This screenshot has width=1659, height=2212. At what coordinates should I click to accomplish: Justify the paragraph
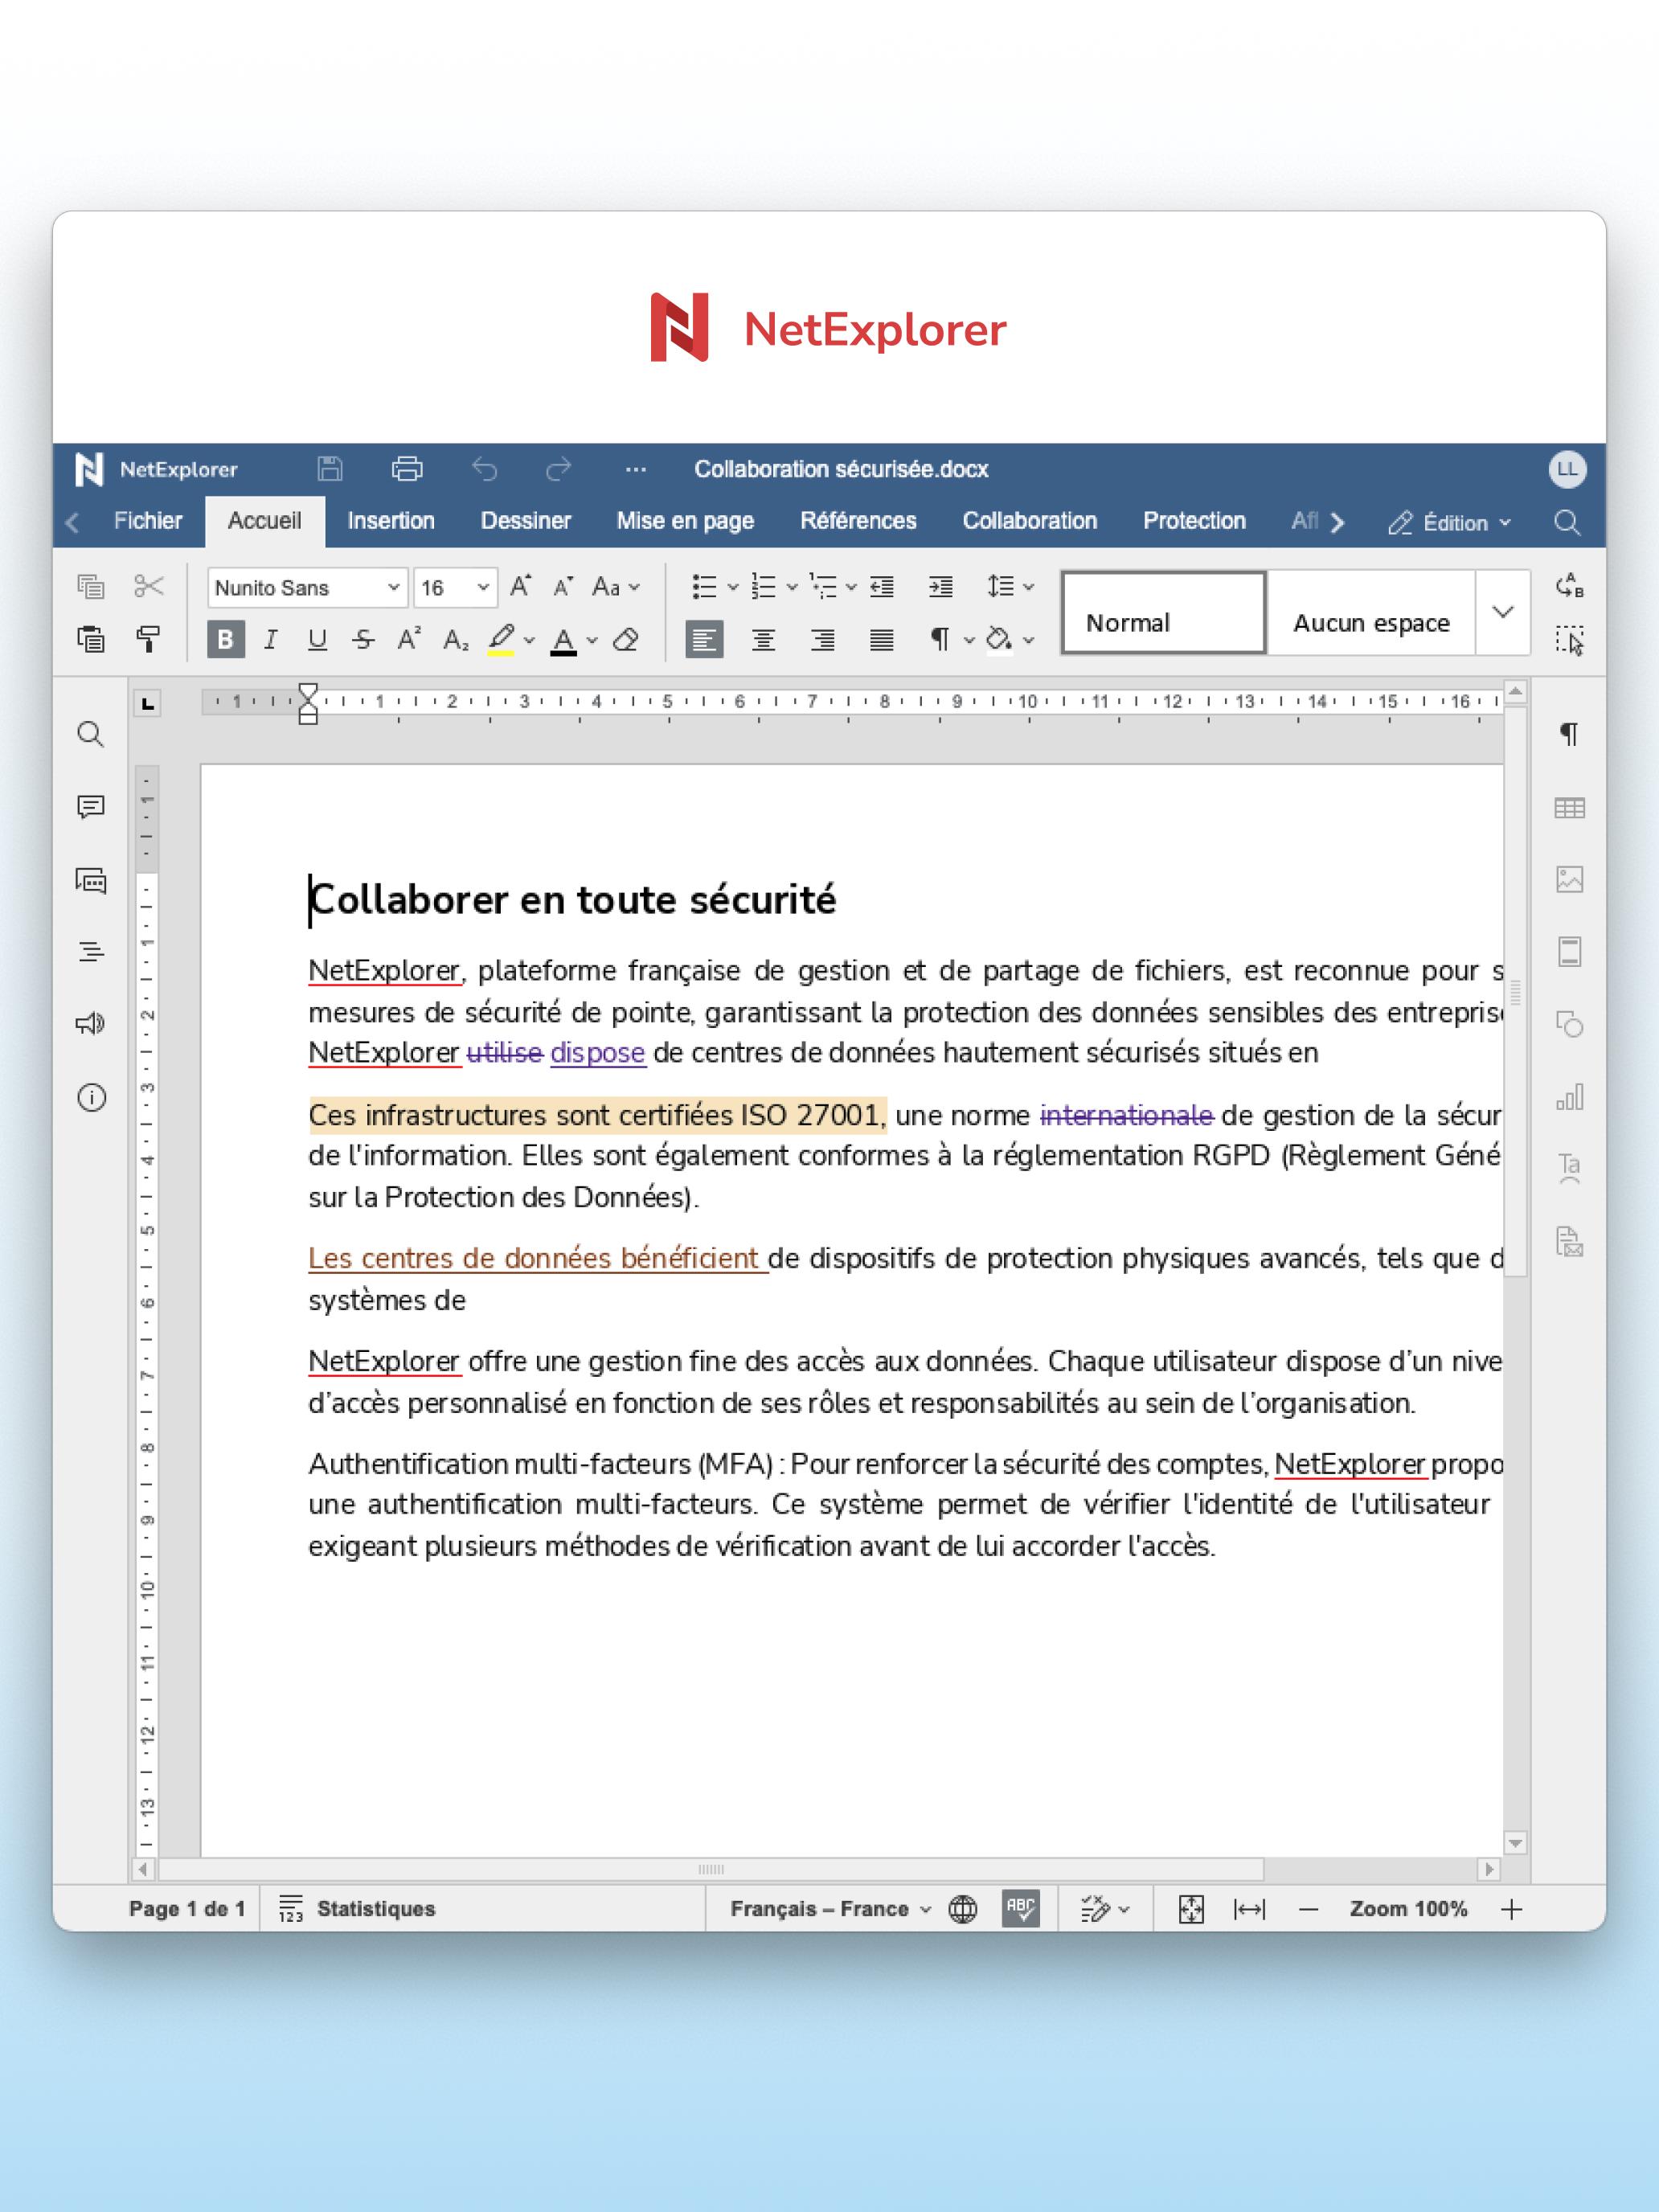tap(881, 639)
